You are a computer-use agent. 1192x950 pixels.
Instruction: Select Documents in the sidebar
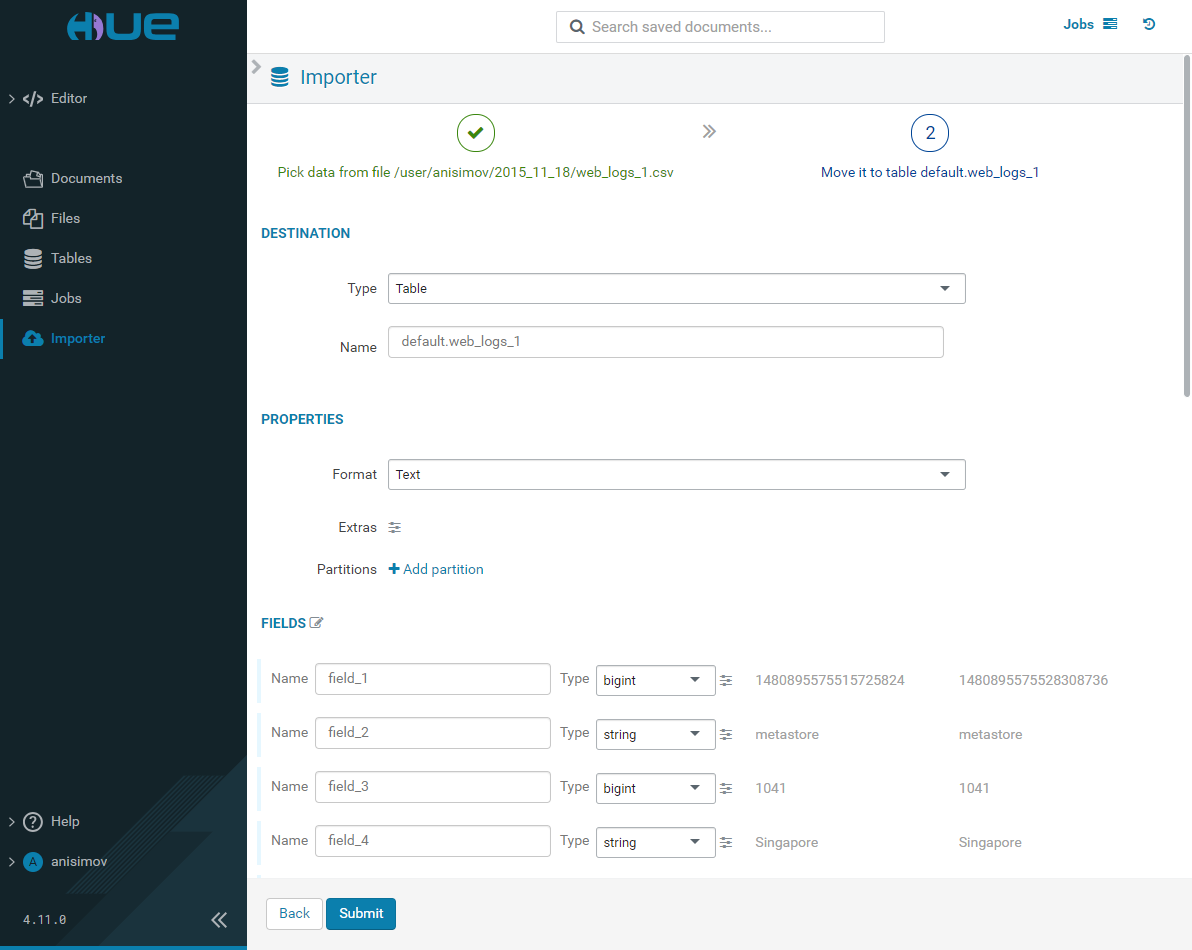(86, 179)
